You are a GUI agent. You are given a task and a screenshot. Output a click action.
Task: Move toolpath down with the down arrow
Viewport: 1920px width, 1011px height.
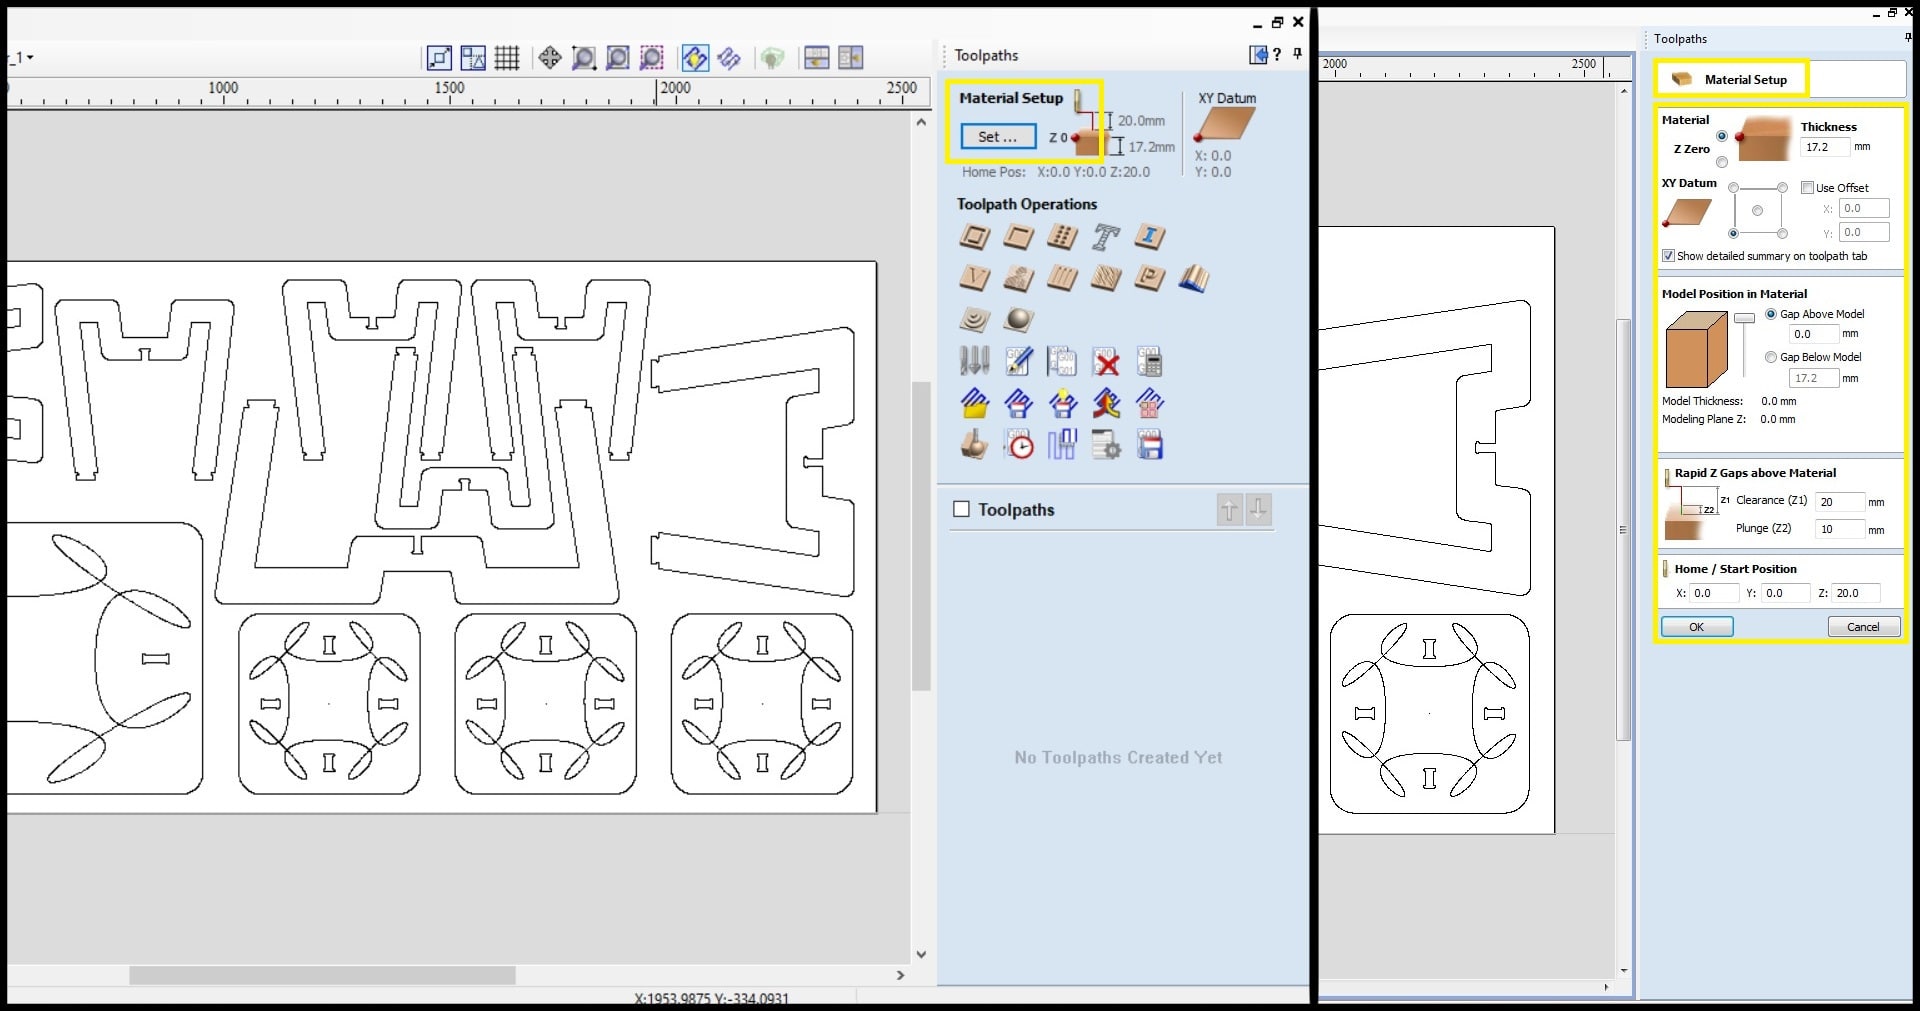point(1259,510)
